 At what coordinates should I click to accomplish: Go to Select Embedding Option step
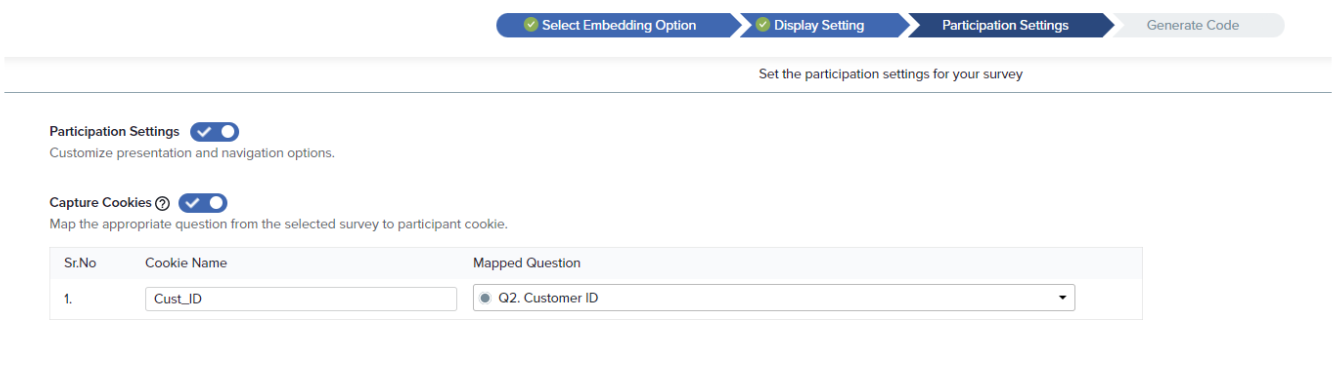click(x=616, y=25)
